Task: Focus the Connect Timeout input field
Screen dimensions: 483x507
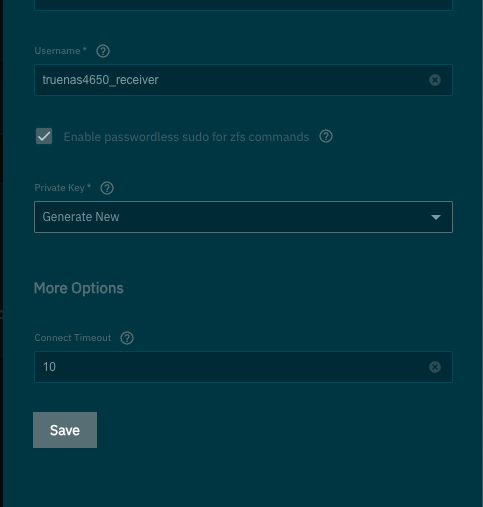Action: [243, 367]
